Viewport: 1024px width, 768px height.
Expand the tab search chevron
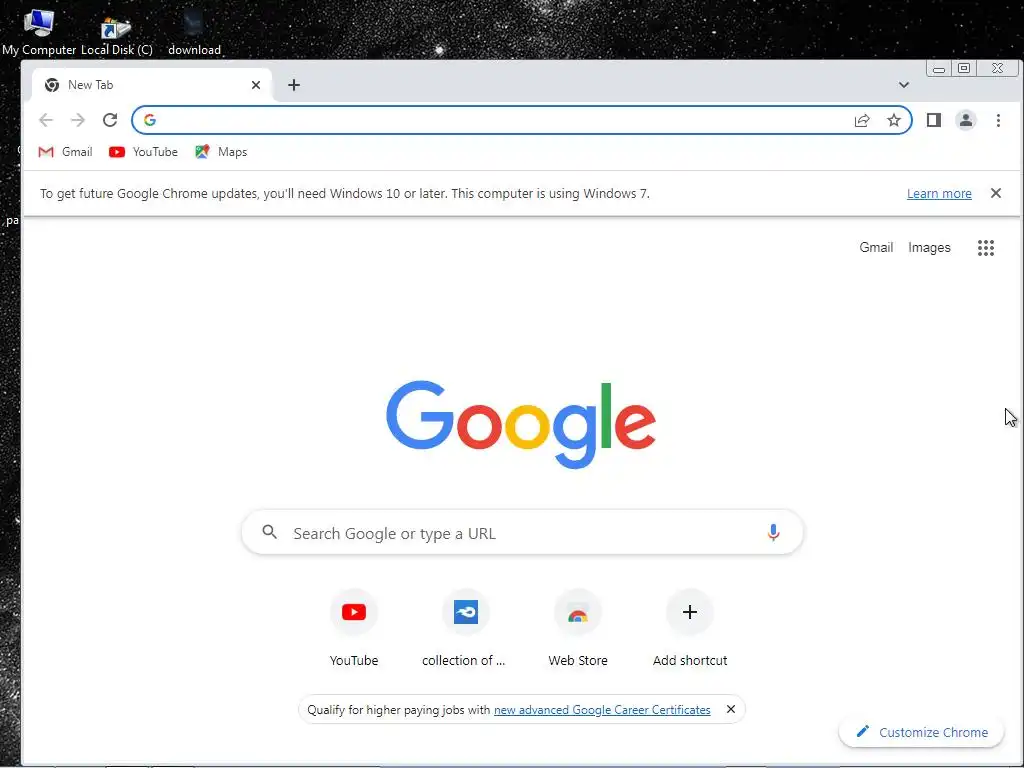[904, 85]
